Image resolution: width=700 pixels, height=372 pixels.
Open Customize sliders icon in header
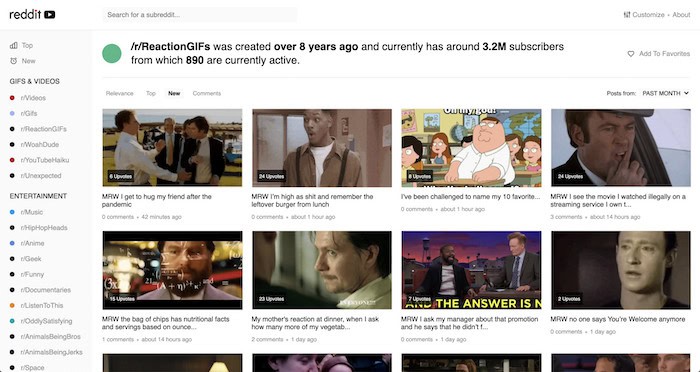tap(627, 15)
